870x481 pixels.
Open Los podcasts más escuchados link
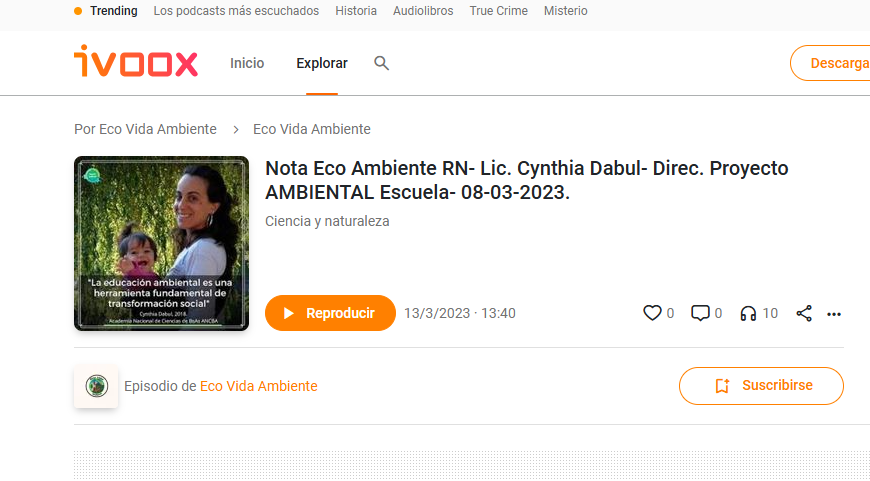click(236, 11)
